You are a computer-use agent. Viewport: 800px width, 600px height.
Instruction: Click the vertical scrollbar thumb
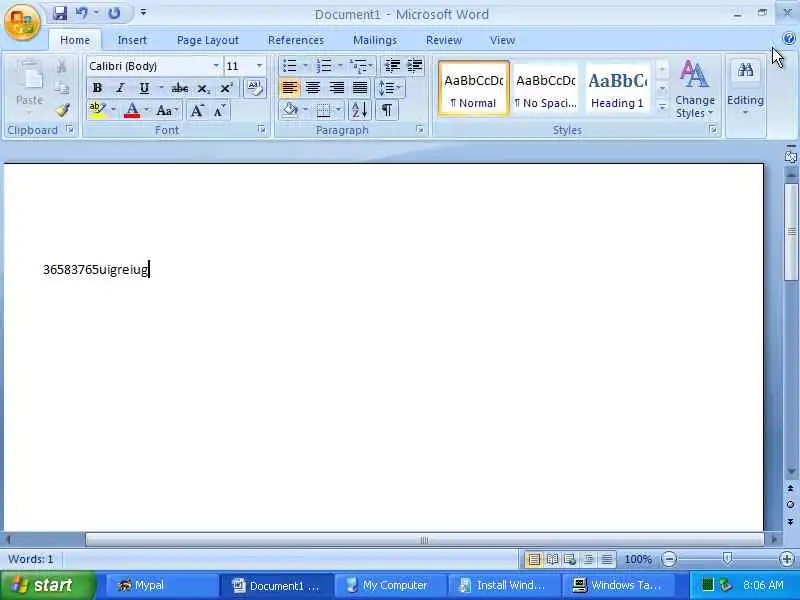point(791,232)
